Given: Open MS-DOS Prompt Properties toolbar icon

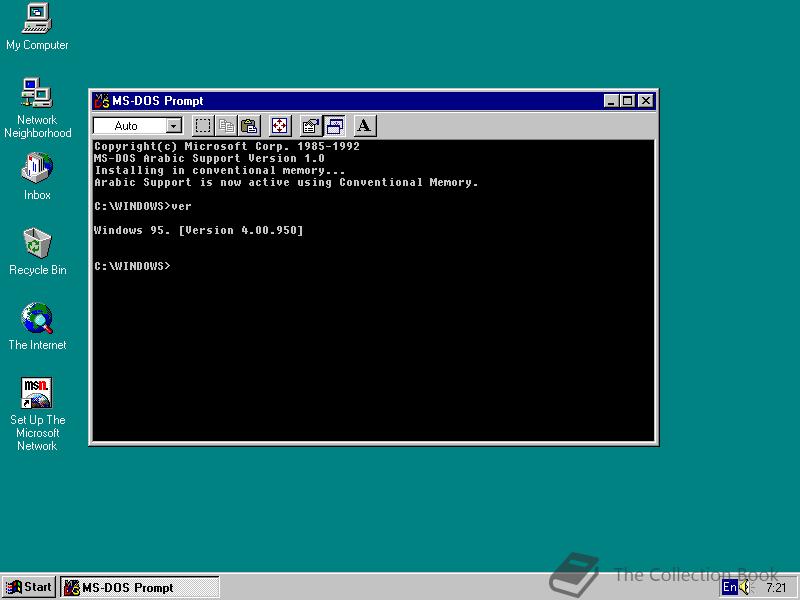Looking at the screenshot, I should point(310,126).
